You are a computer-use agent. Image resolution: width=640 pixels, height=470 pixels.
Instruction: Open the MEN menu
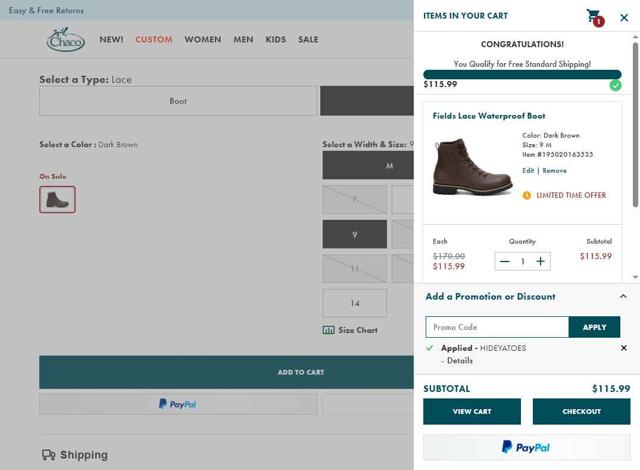point(243,40)
